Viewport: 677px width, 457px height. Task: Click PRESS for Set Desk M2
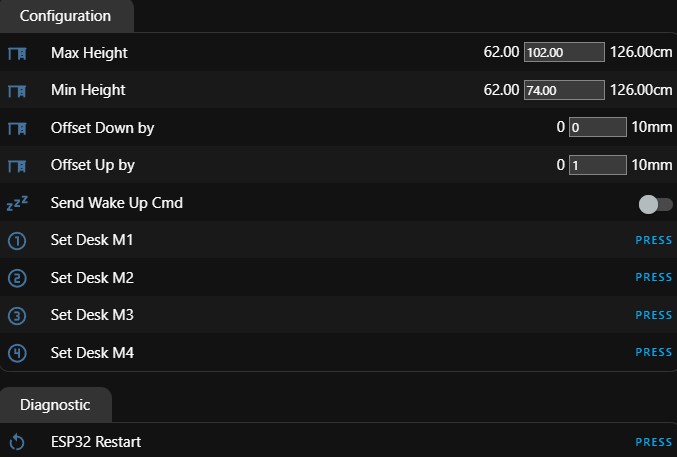pyautogui.click(x=654, y=277)
